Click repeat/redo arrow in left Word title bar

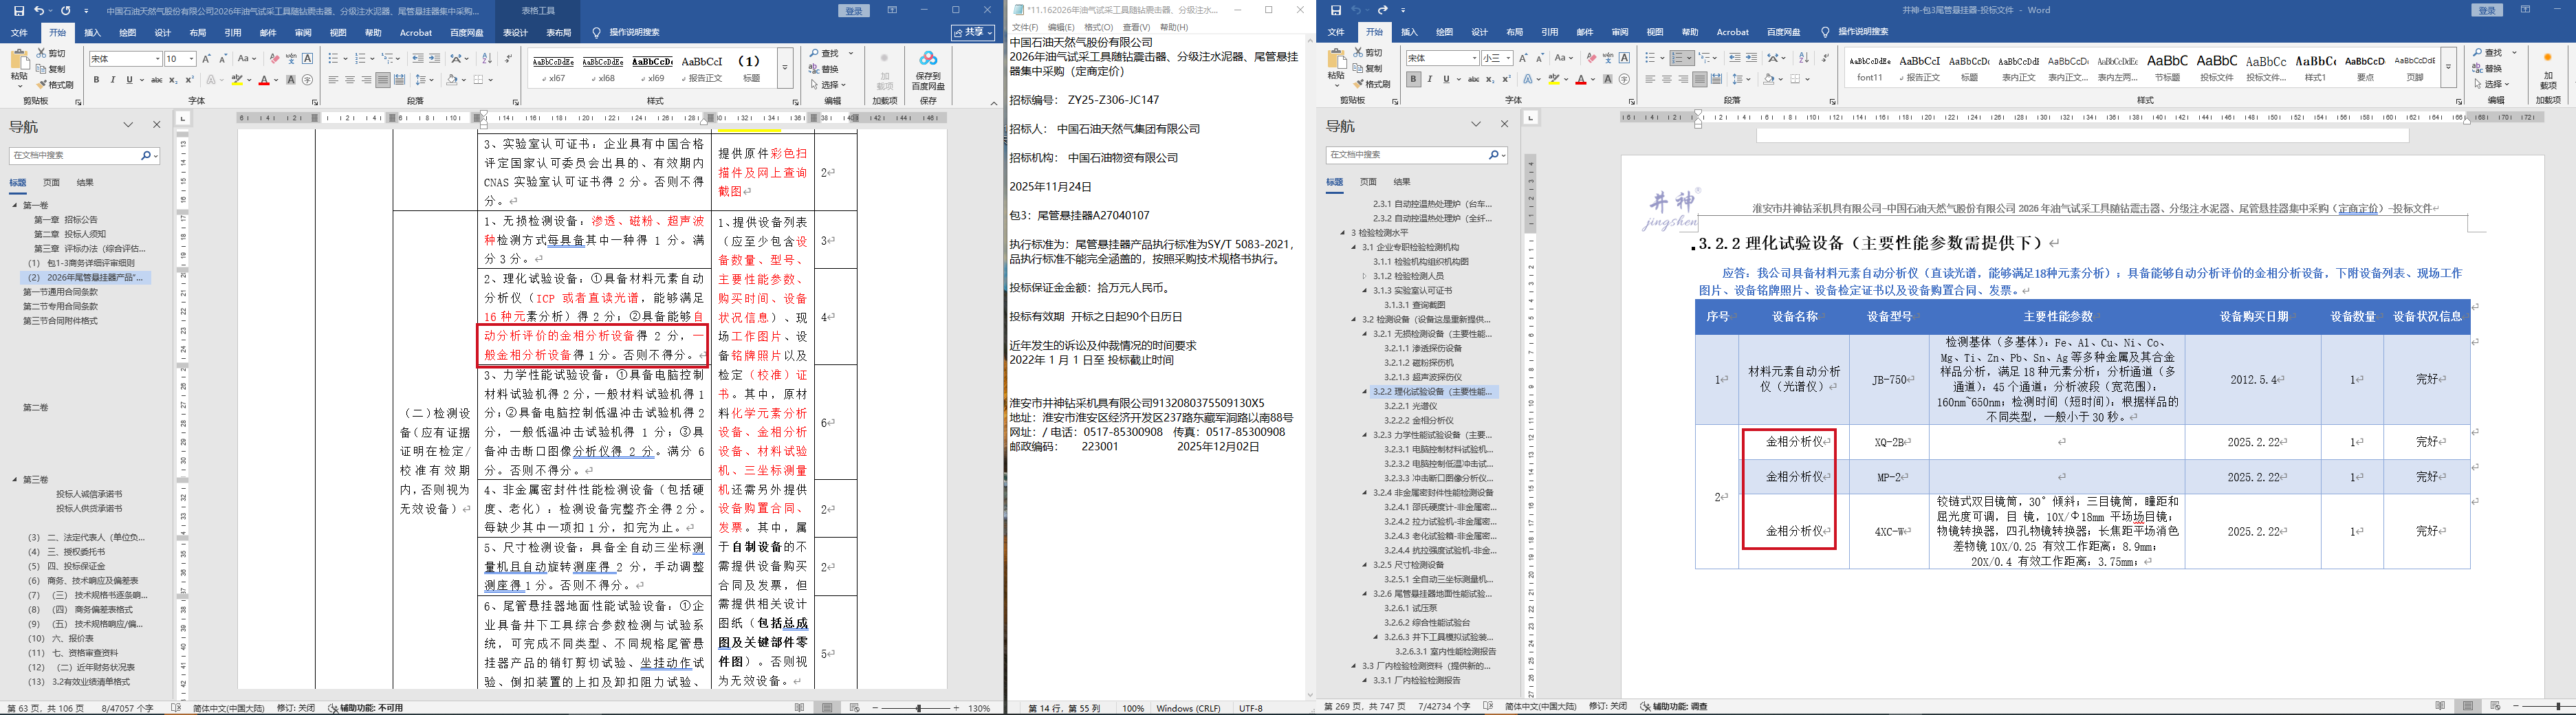pyautogui.click(x=65, y=10)
